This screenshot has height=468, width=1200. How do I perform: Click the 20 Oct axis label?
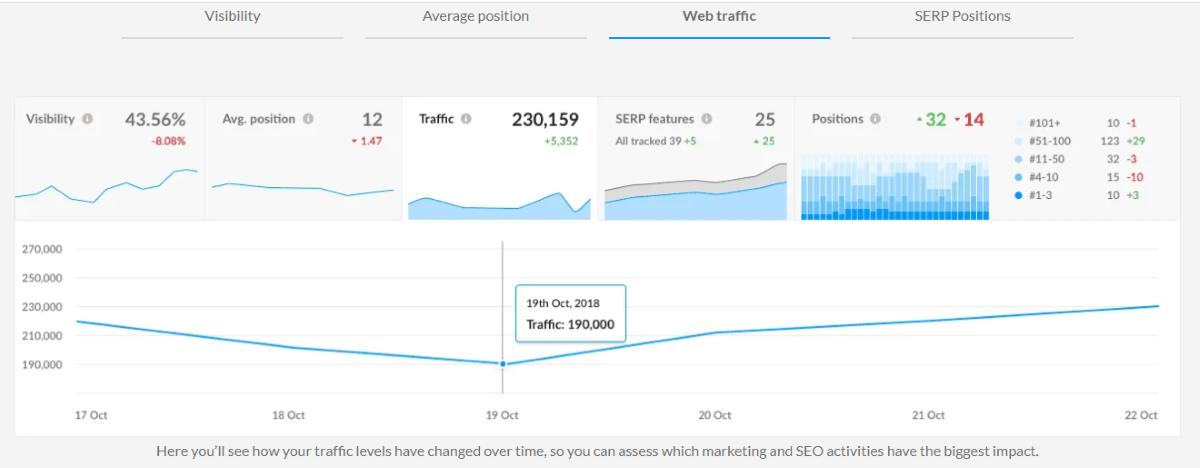pyautogui.click(x=715, y=415)
